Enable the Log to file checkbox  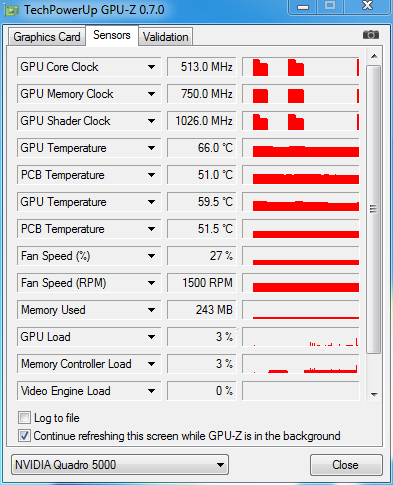[24, 417]
